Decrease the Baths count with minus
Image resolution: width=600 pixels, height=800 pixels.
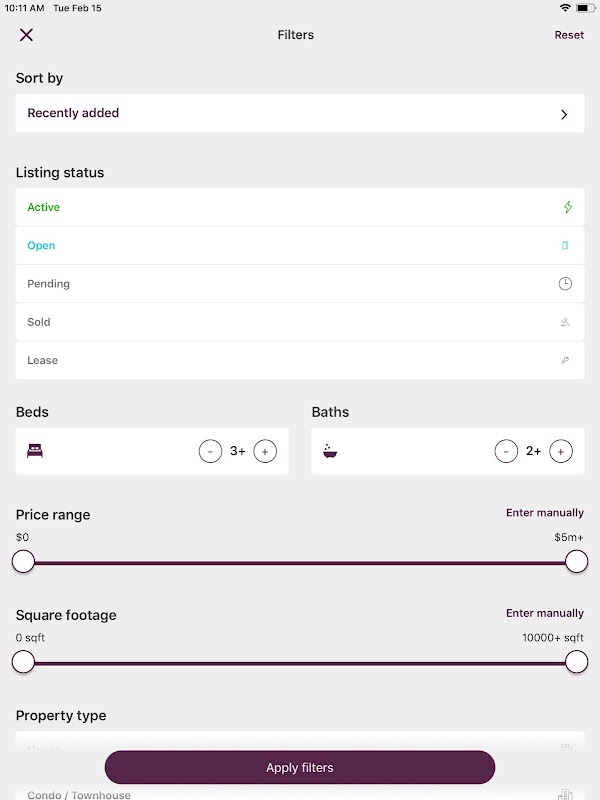(x=506, y=451)
